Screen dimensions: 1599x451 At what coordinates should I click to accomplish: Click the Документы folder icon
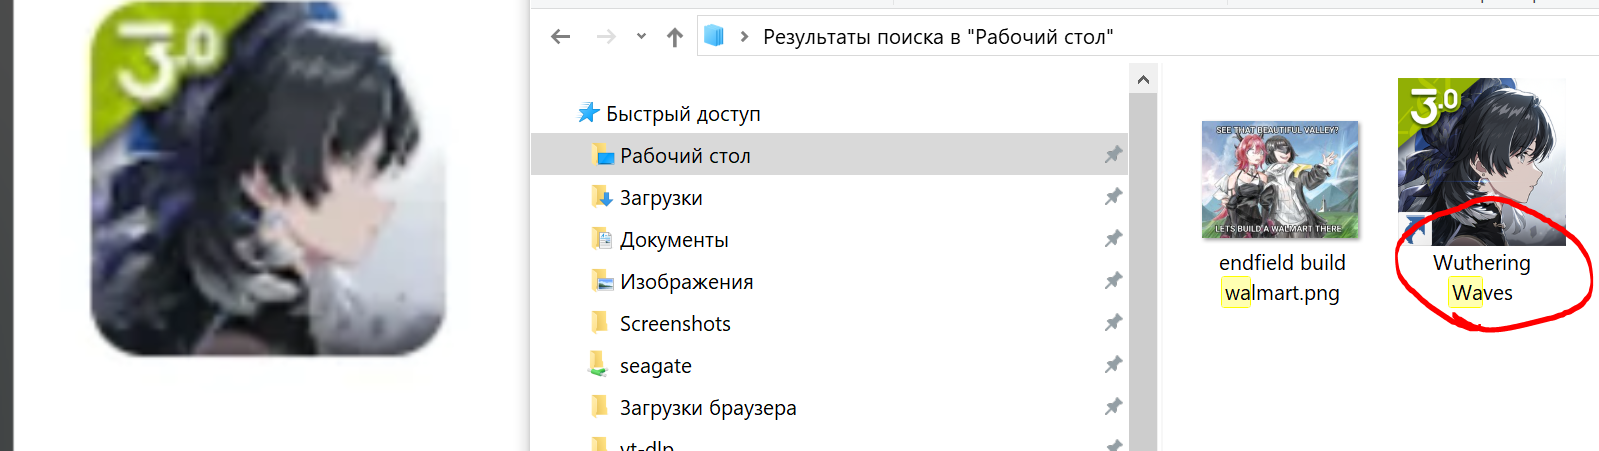[602, 238]
